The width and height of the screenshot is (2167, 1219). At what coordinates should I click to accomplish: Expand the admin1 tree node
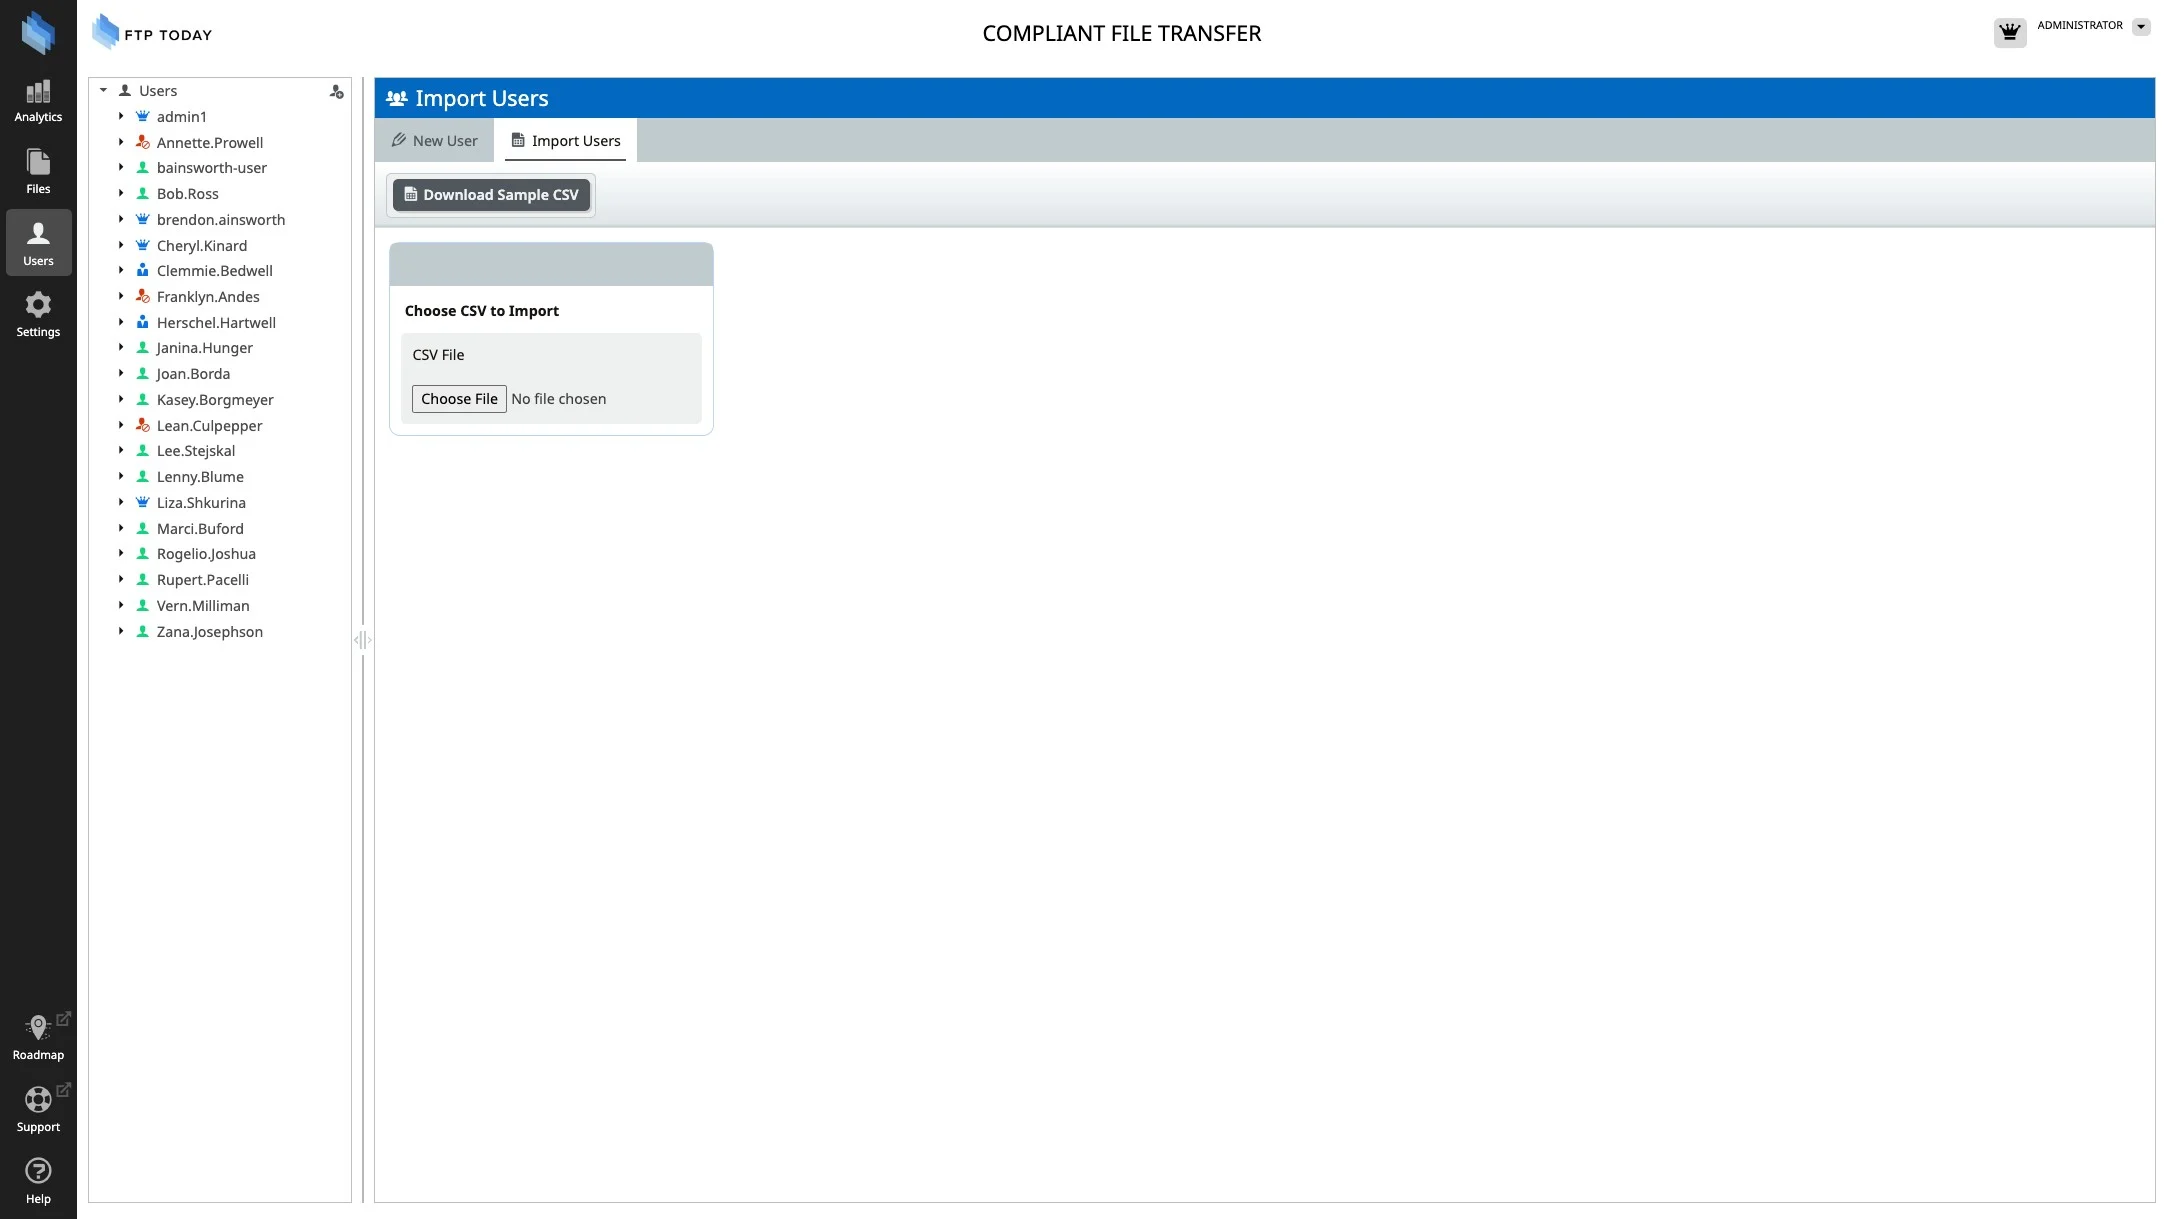[x=121, y=116]
